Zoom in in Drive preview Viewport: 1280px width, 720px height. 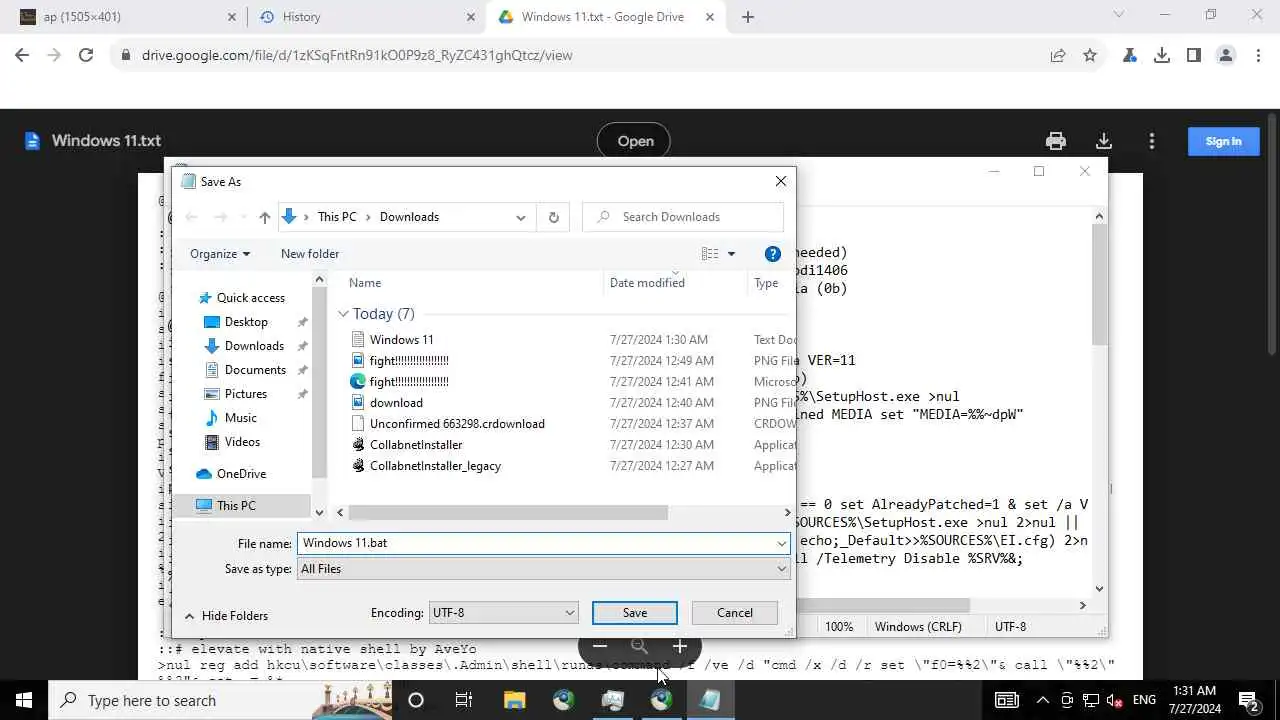680,646
